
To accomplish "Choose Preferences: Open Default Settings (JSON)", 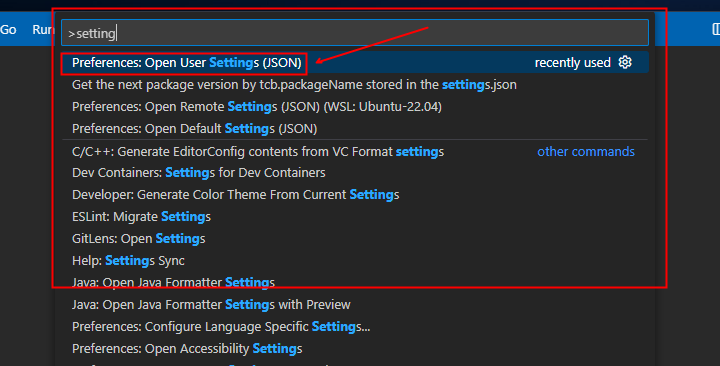I will coord(355,129).
